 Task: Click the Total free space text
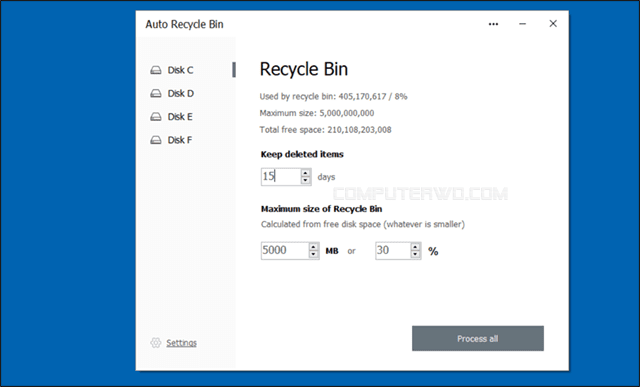pyautogui.click(x=325, y=130)
